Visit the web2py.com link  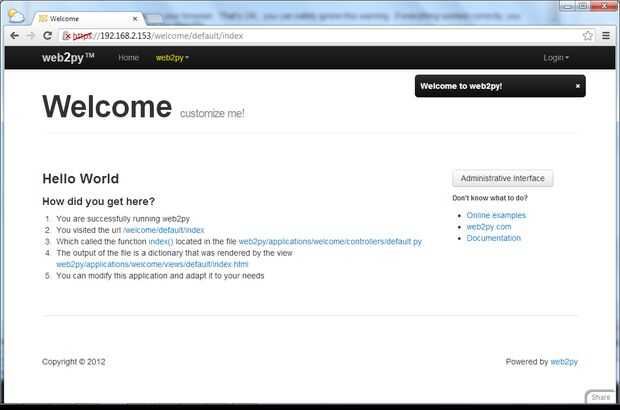pyautogui.click(x=489, y=227)
